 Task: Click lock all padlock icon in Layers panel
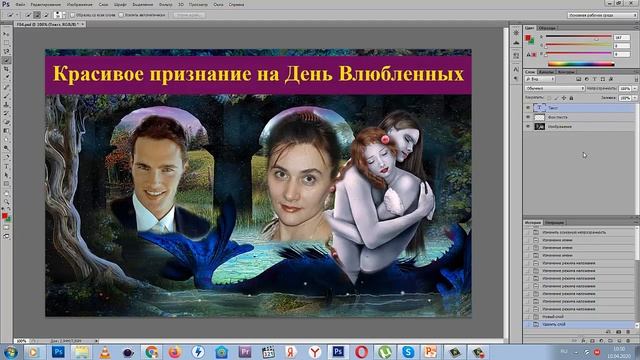(571, 98)
